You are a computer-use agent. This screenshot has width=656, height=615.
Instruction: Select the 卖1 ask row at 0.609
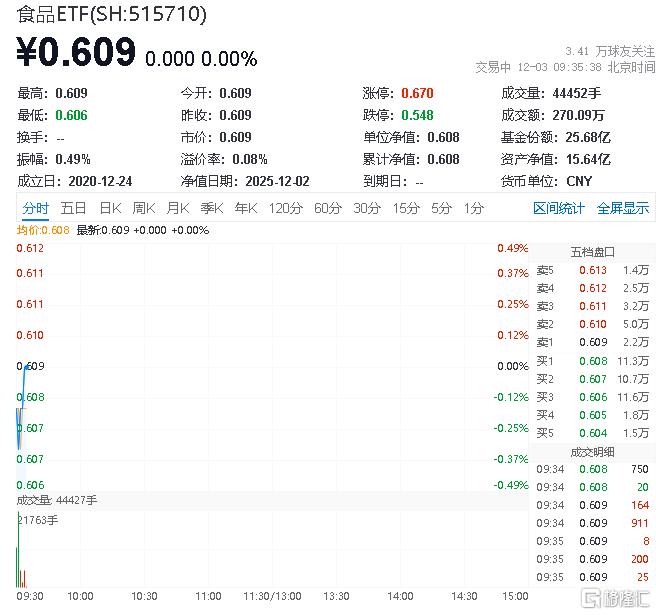(592, 342)
